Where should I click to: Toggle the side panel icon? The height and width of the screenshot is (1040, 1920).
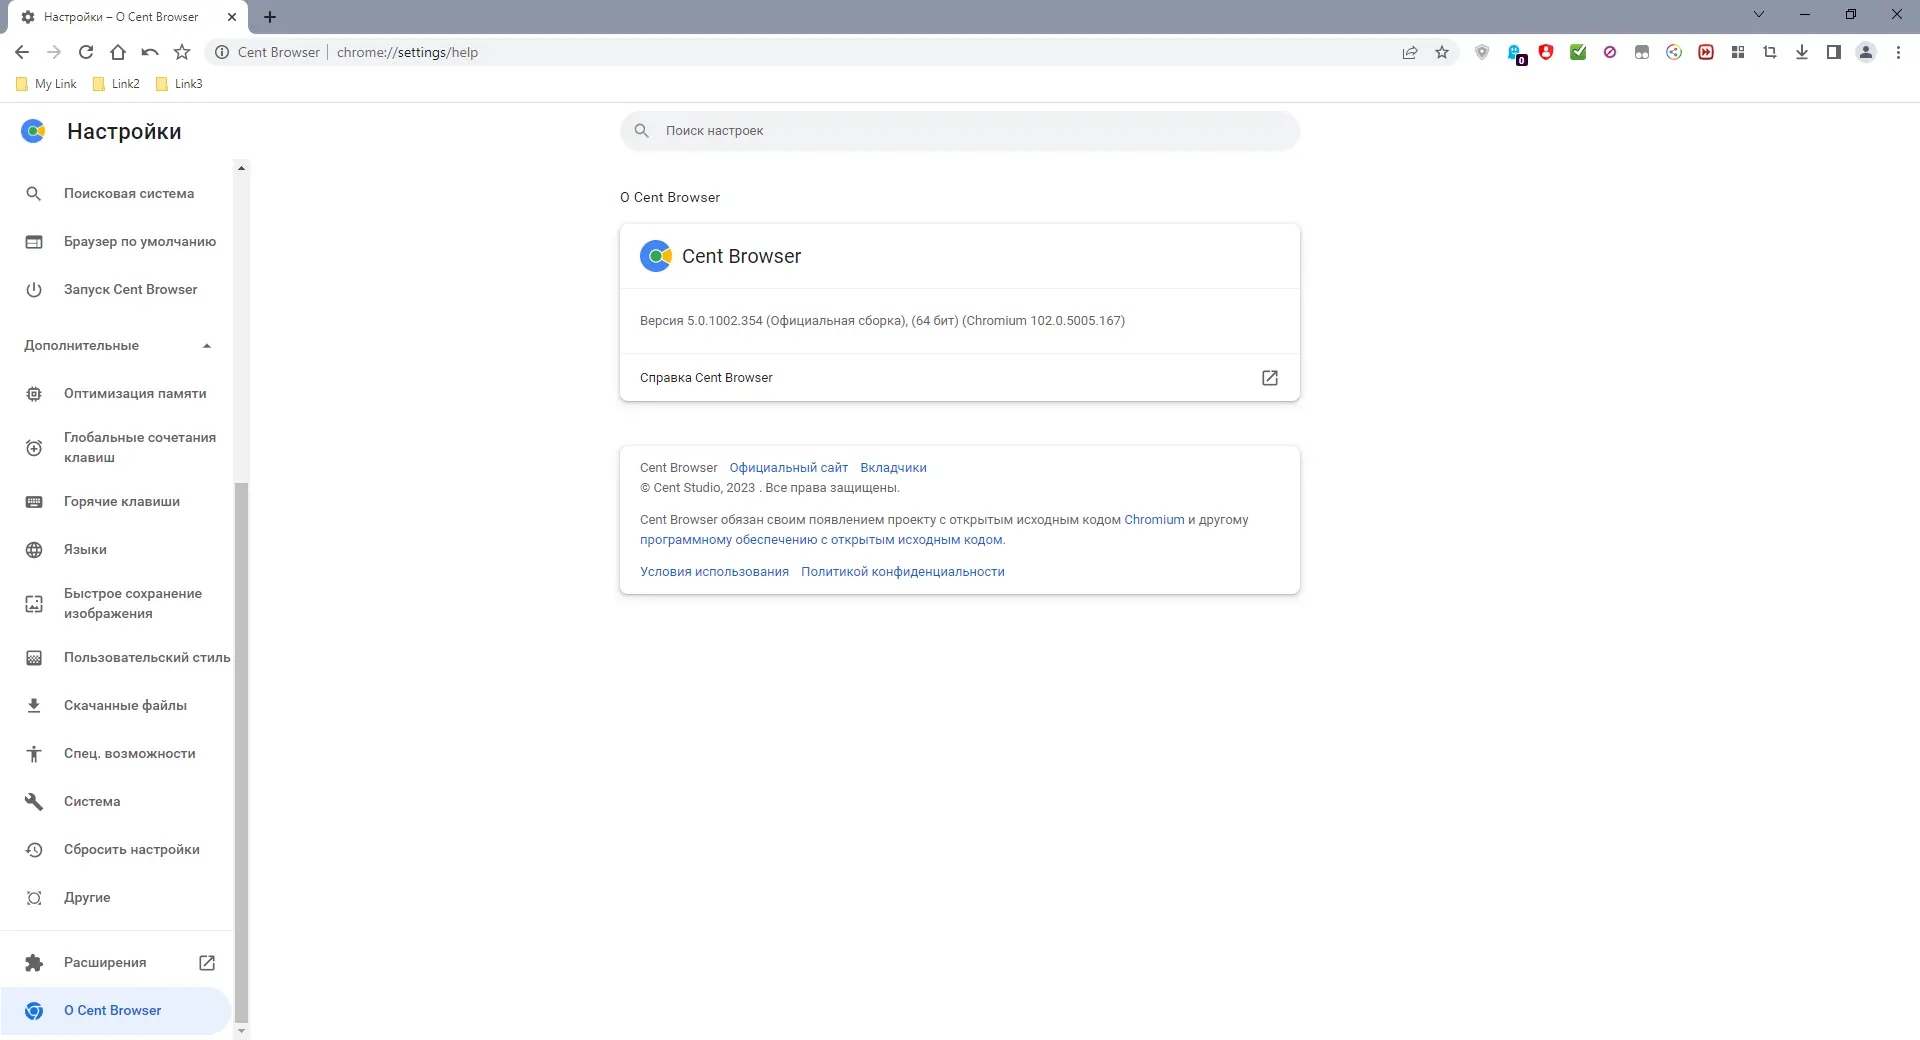1834,52
